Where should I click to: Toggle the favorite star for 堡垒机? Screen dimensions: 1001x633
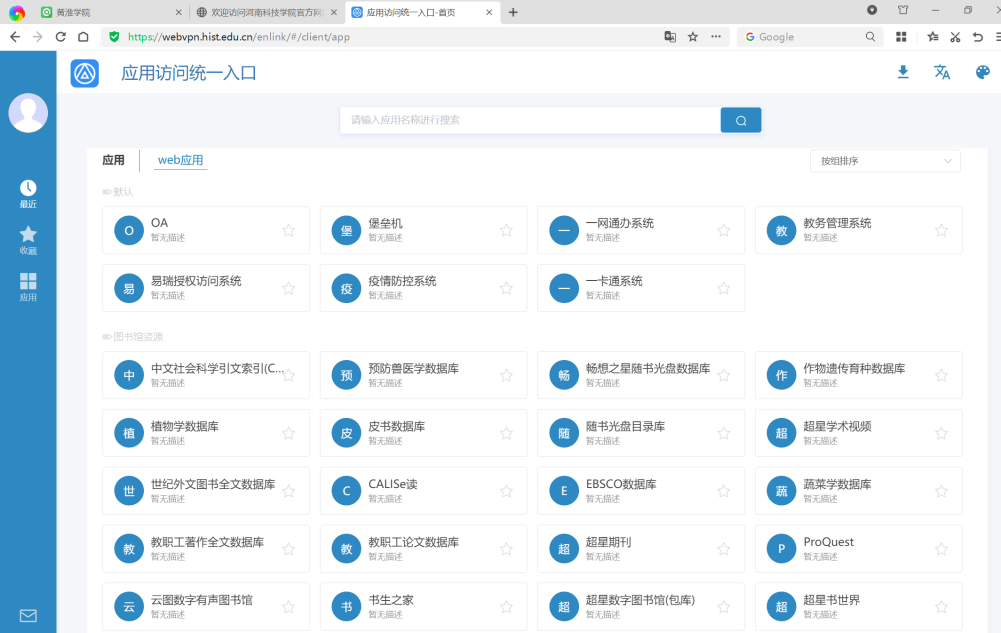(506, 230)
